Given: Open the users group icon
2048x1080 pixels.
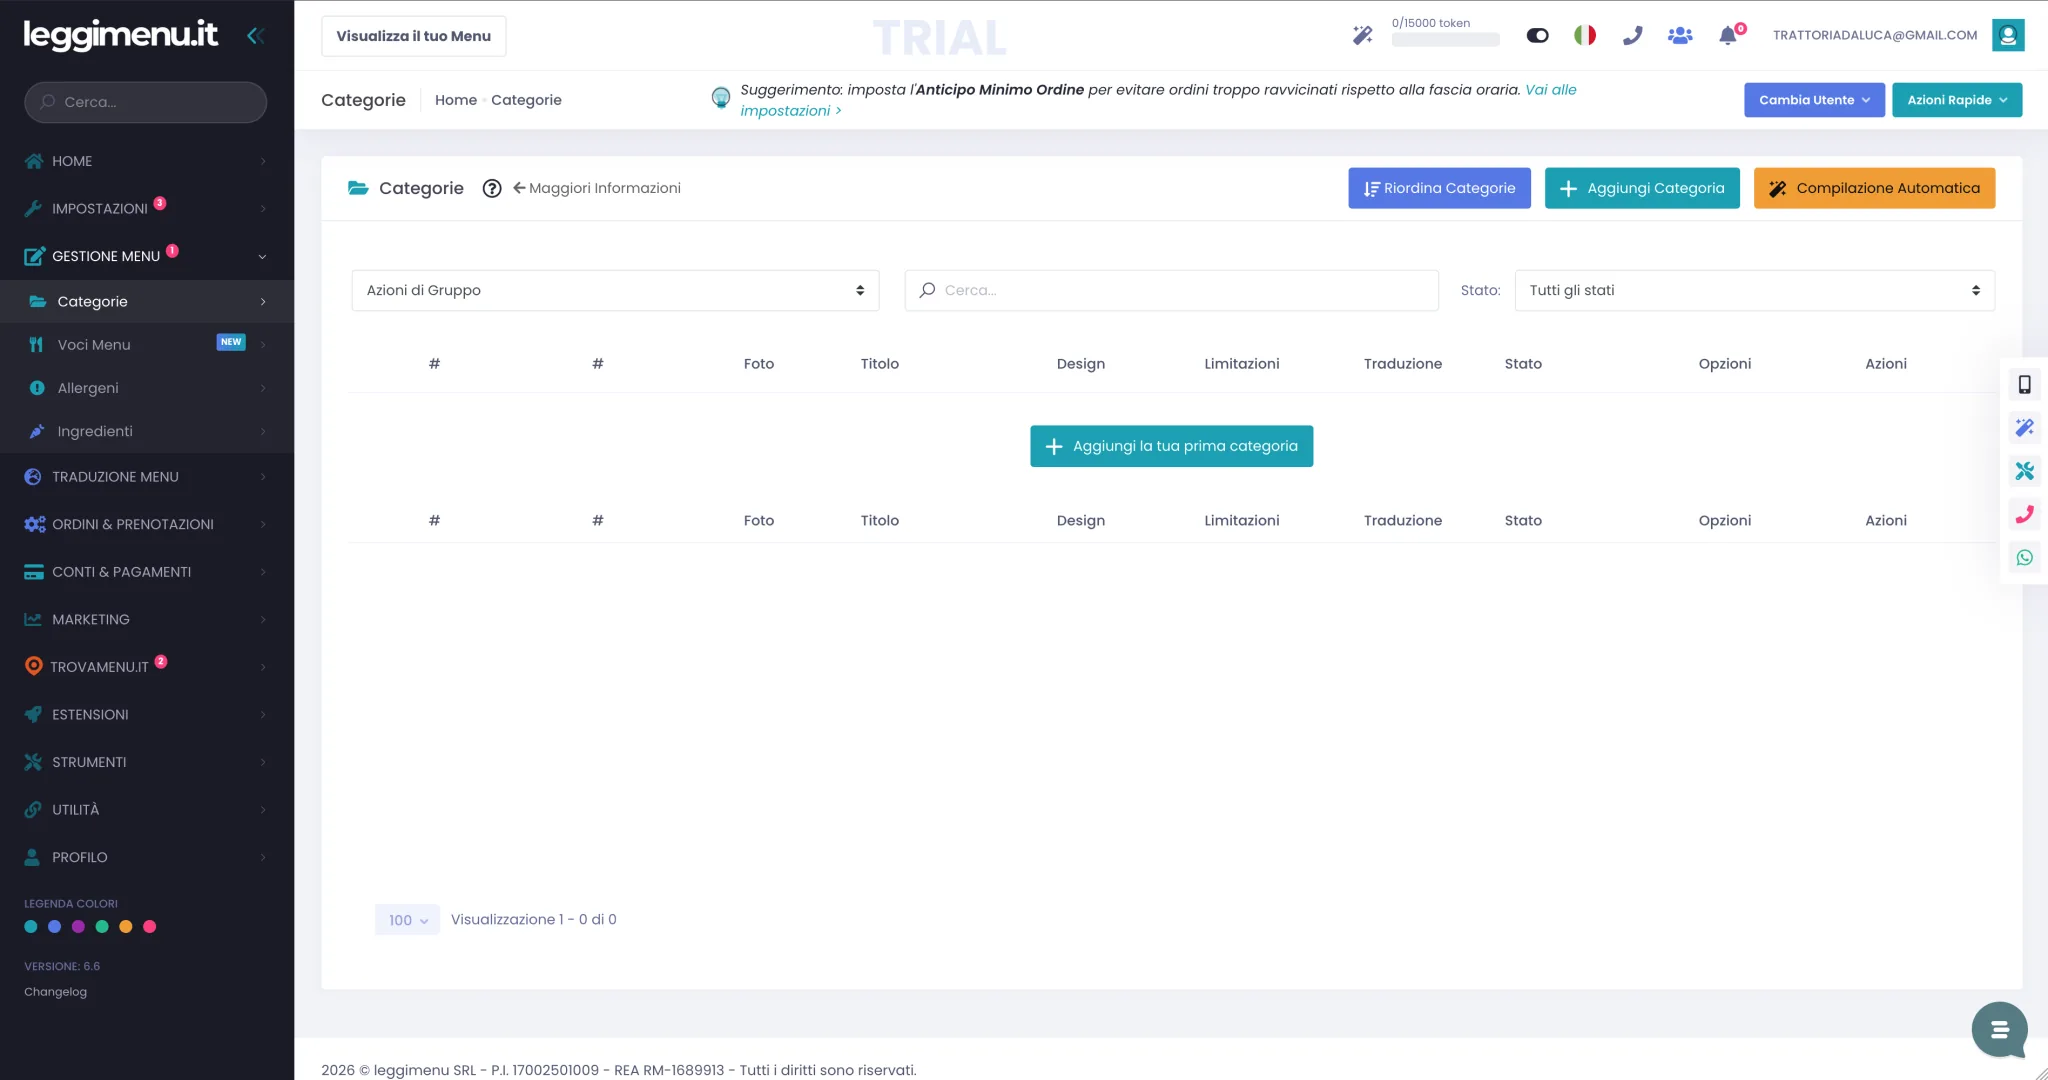Looking at the screenshot, I should (x=1680, y=36).
